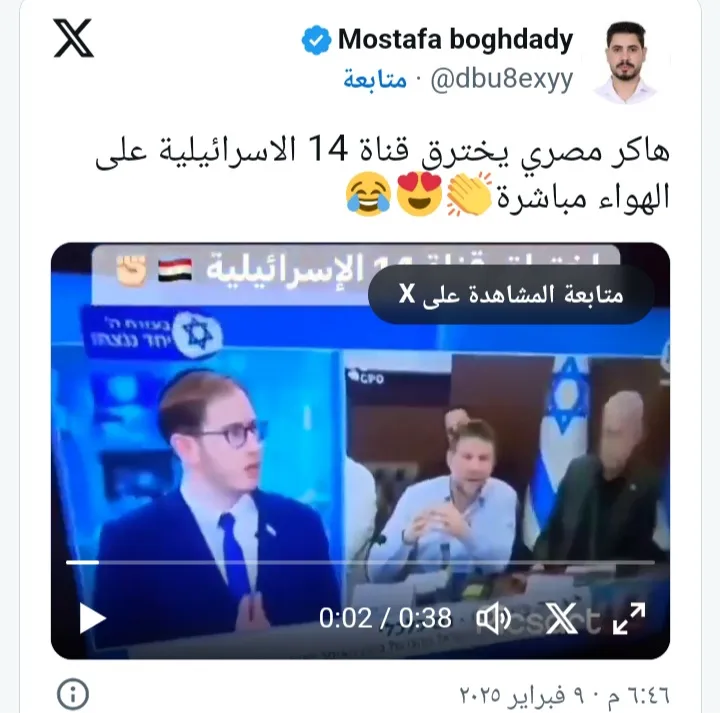Click the X logo at top left
The width and height of the screenshot is (720, 713).
[73, 38]
